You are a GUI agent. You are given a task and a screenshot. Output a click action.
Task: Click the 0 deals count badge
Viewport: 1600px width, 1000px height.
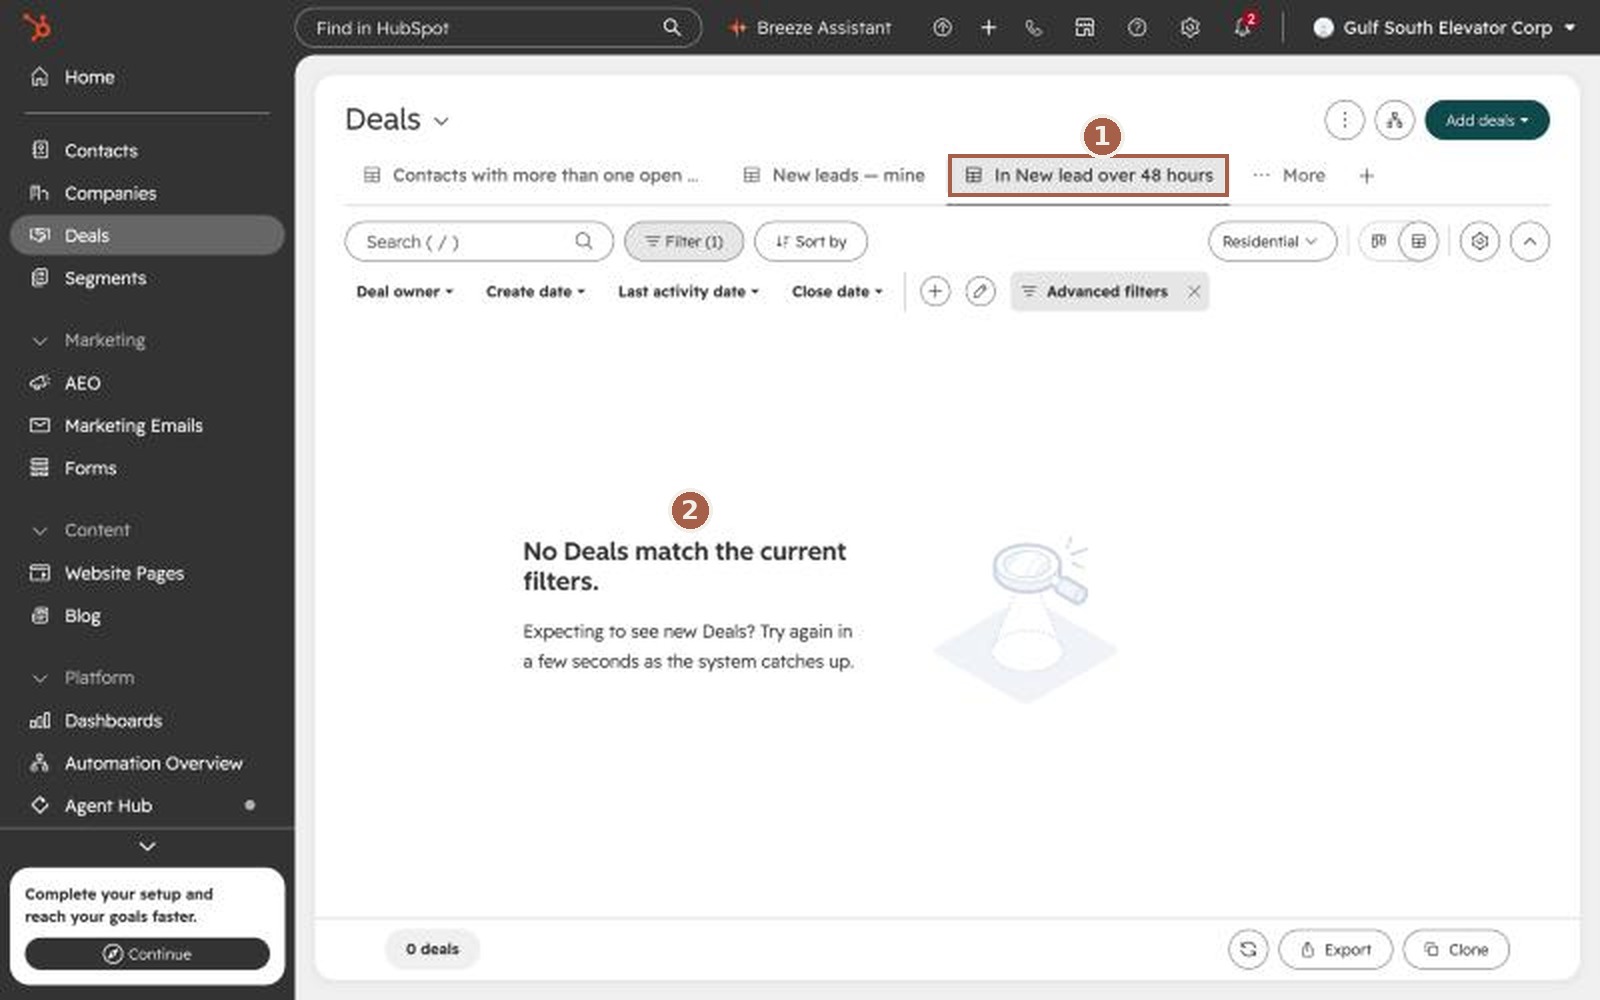pos(432,949)
